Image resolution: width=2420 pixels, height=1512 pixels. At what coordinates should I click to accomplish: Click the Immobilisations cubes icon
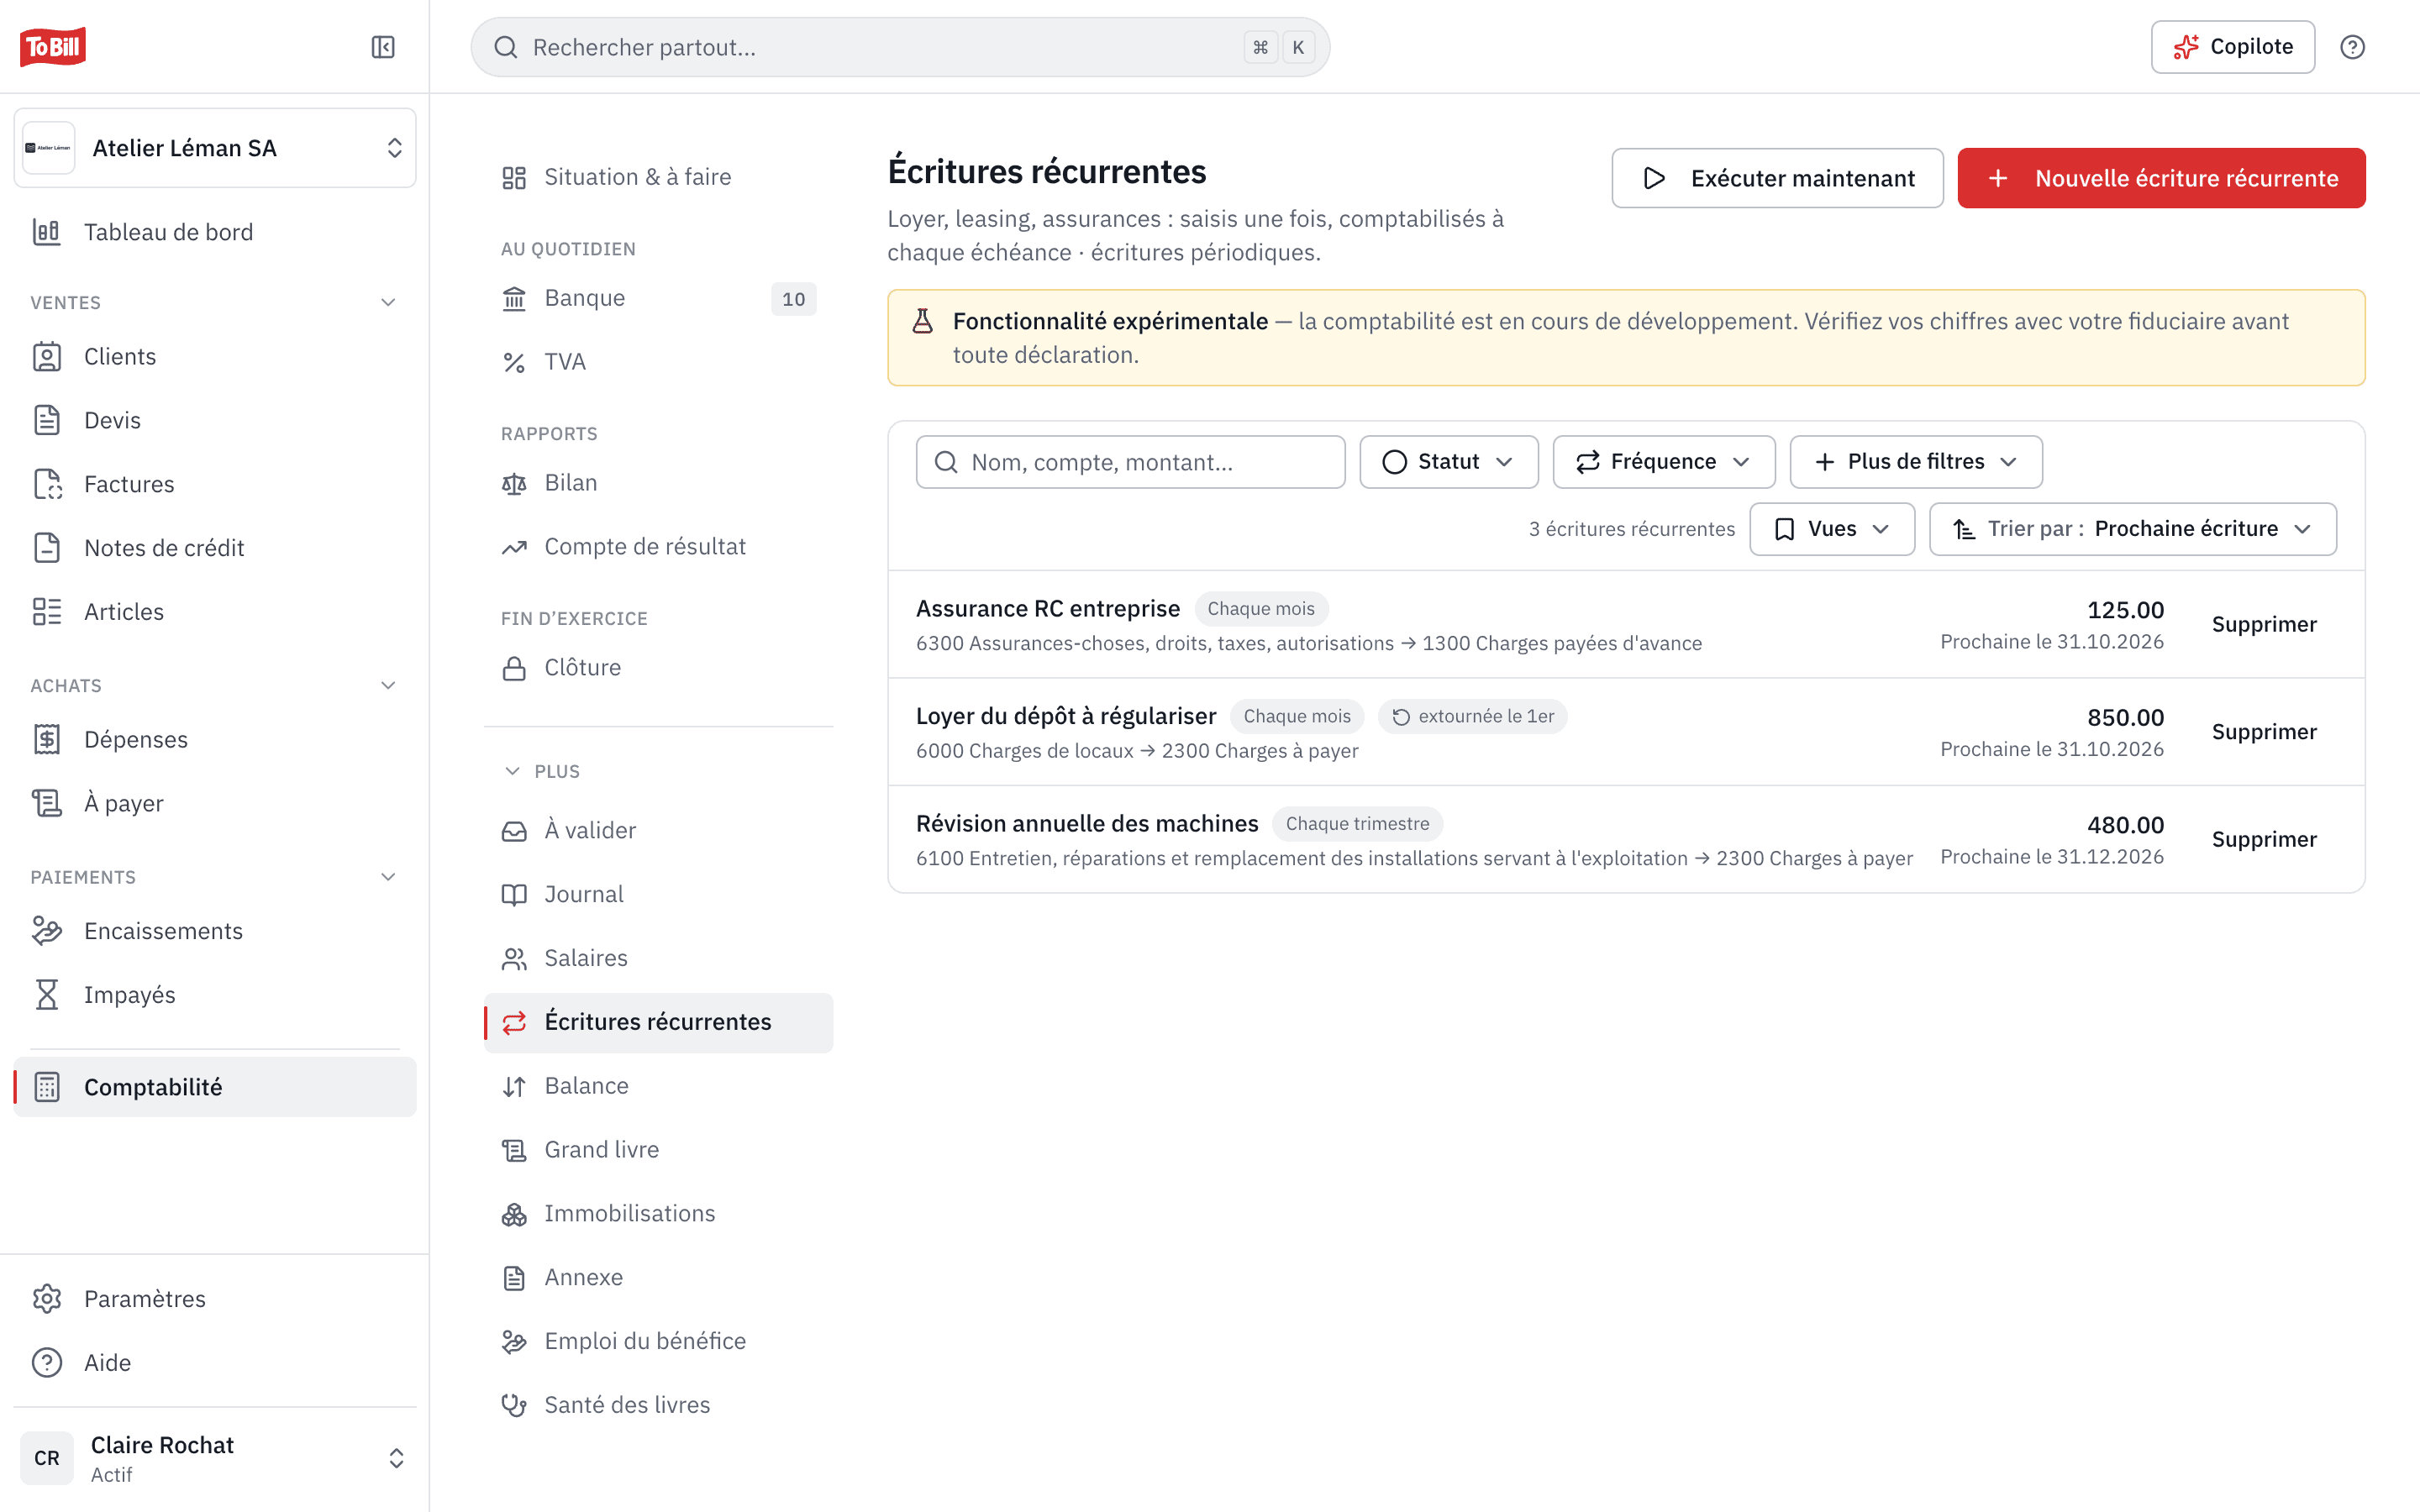(514, 1214)
